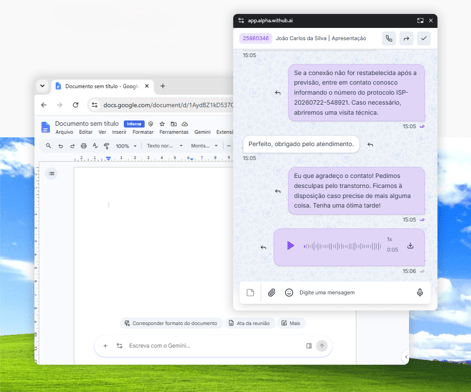The image size is (471, 392).
Task: Redo the last action in Docs
Action: point(72,146)
